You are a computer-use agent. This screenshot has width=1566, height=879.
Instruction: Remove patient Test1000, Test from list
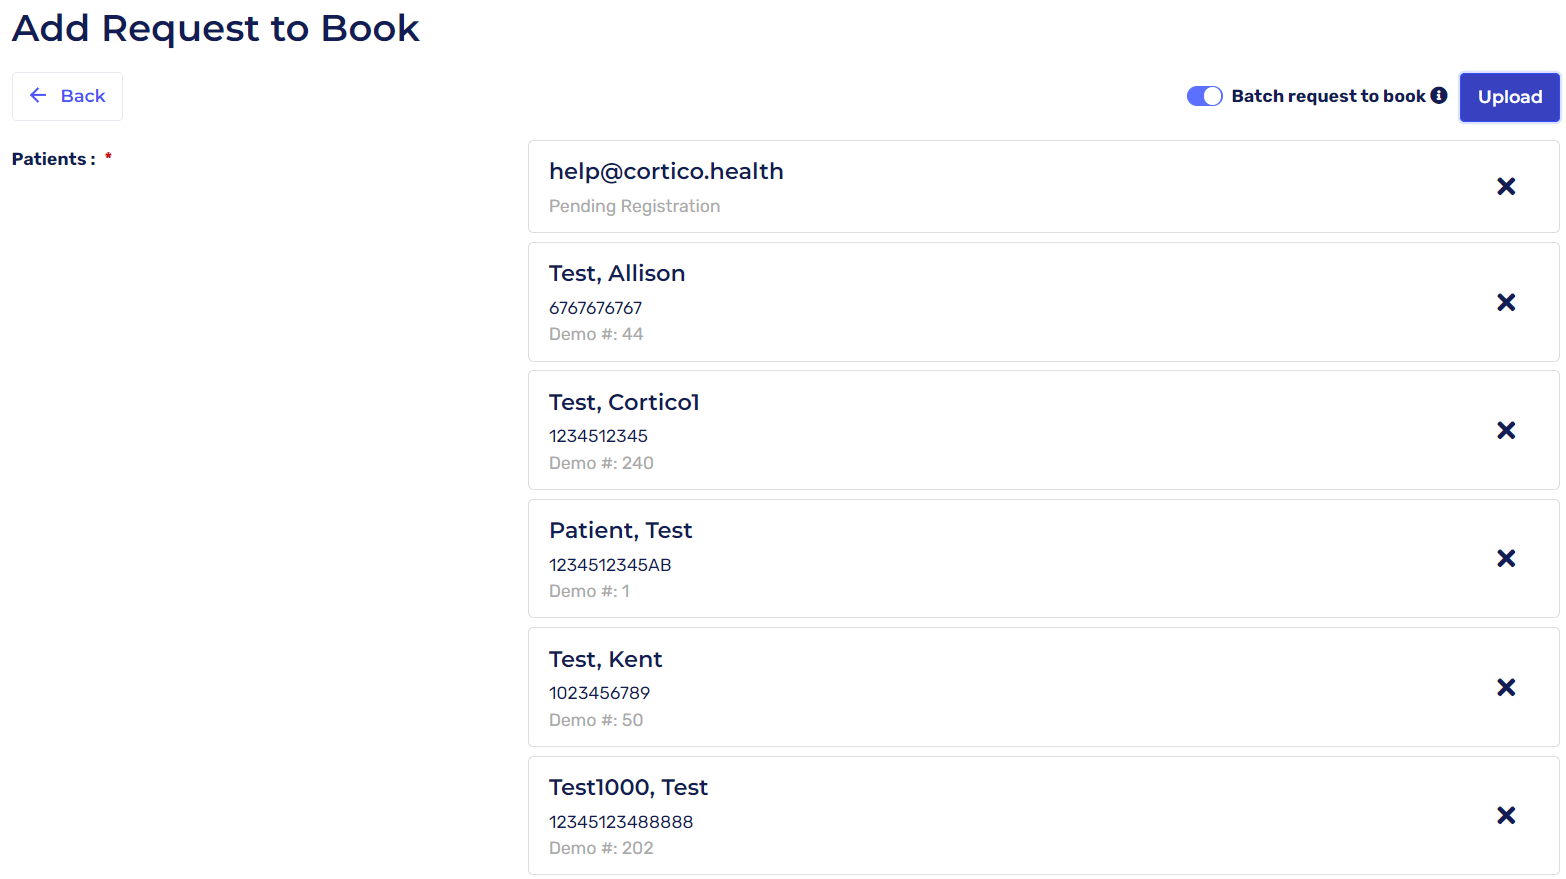[x=1506, y=816]
